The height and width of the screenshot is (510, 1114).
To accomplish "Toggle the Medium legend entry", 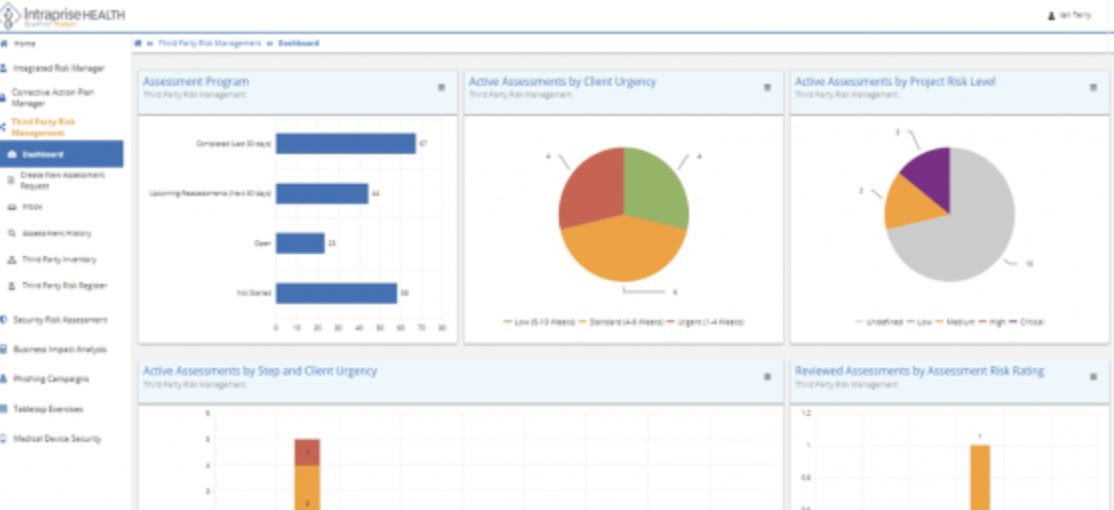I will pos(953,322).
